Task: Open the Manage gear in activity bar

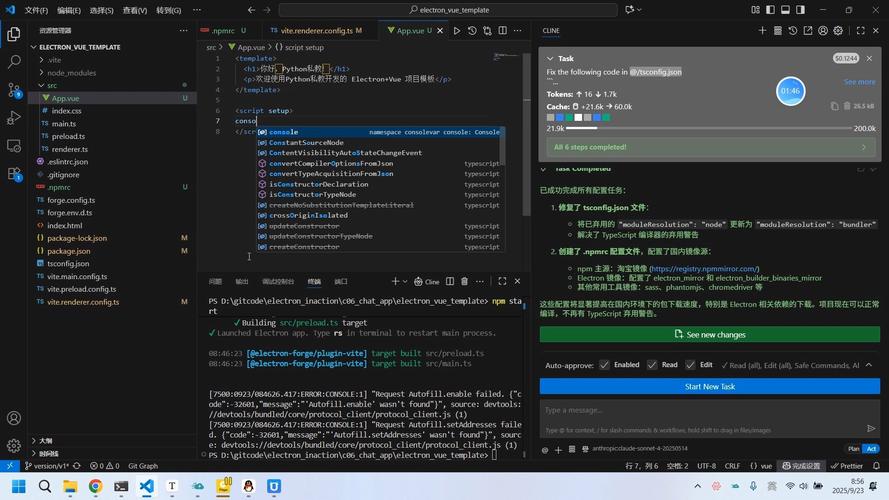Action: (x=14, y=446)
